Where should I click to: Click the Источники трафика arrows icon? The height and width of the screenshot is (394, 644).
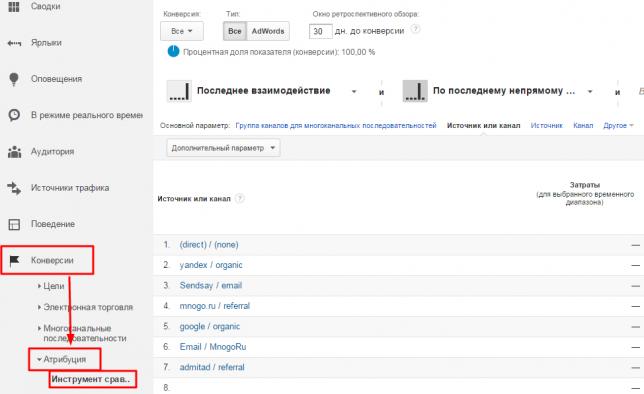14,188
